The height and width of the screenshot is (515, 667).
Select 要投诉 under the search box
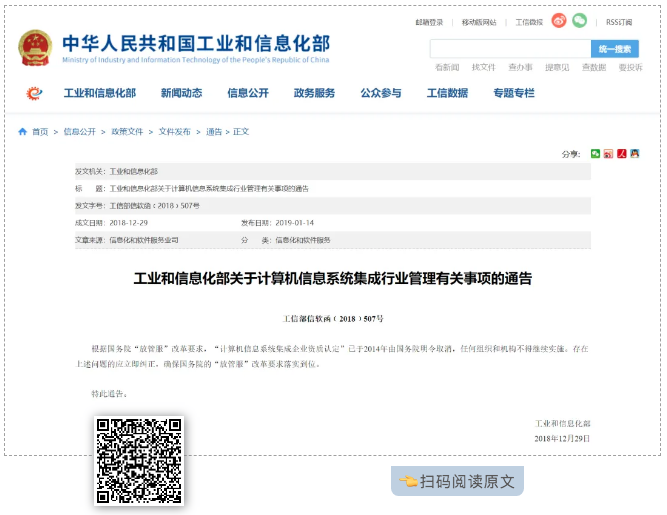(x=630, y=67)
